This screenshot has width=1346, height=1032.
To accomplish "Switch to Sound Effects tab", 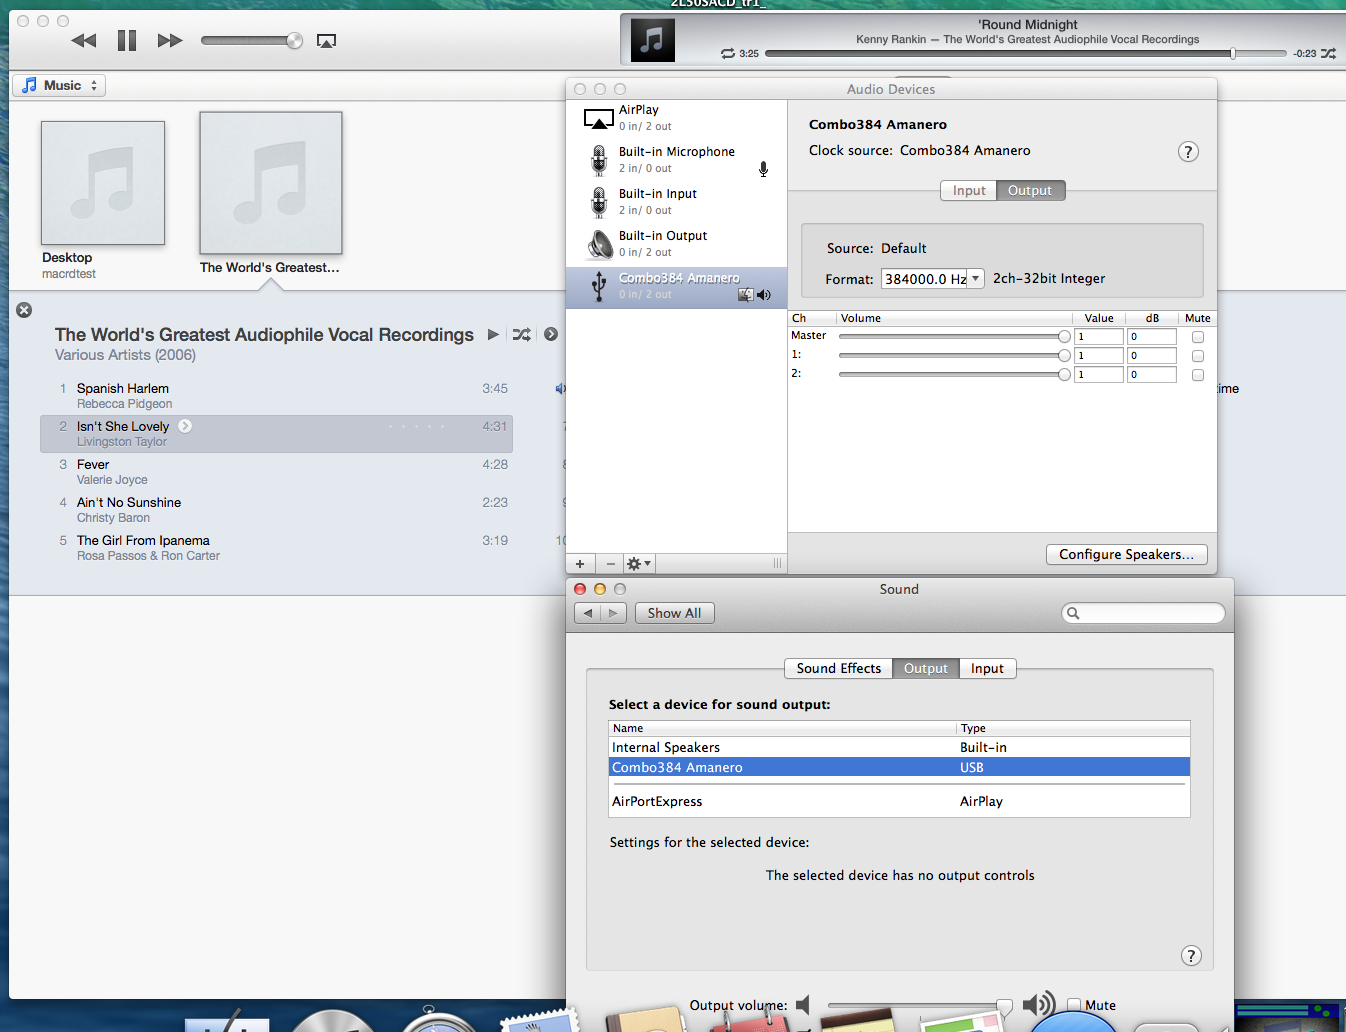I will click(x=838, y=669).
